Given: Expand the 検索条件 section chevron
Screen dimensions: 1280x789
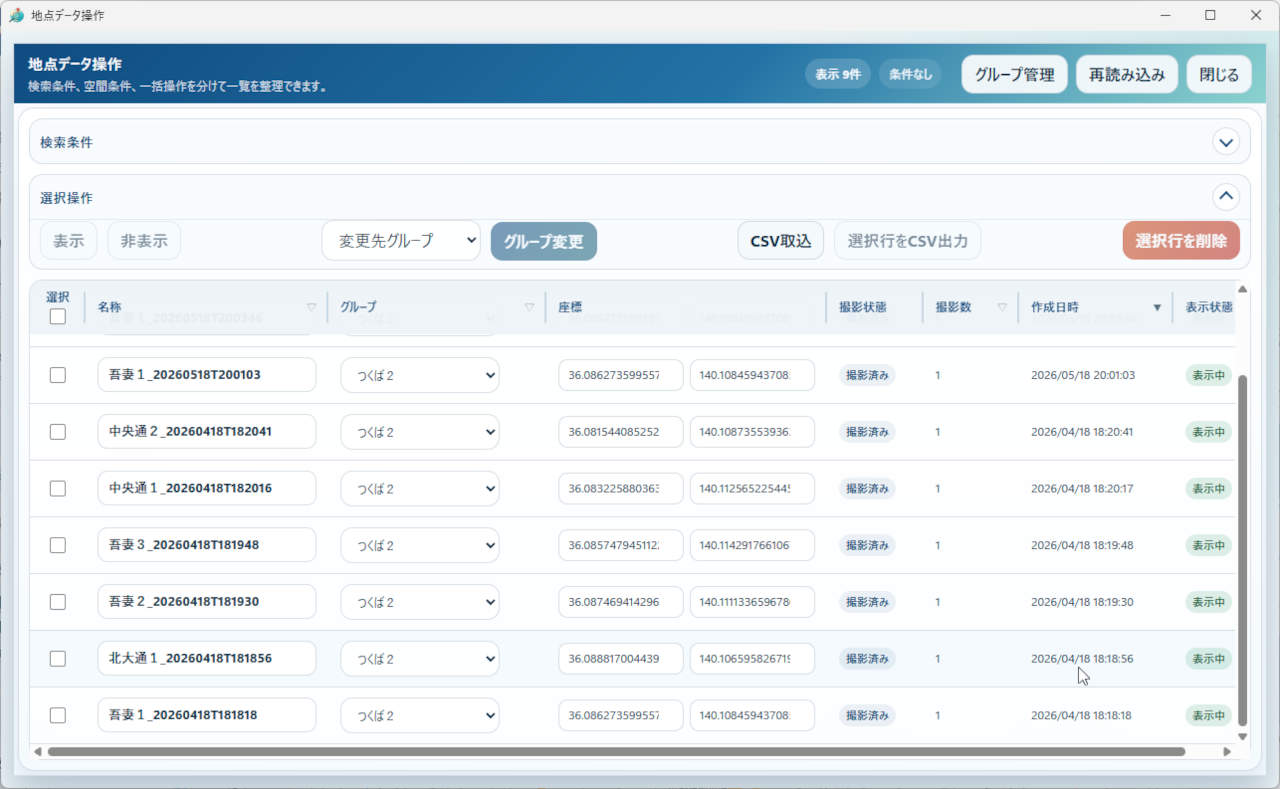Looking at the screenshot, I should [x=1226, y=142].
